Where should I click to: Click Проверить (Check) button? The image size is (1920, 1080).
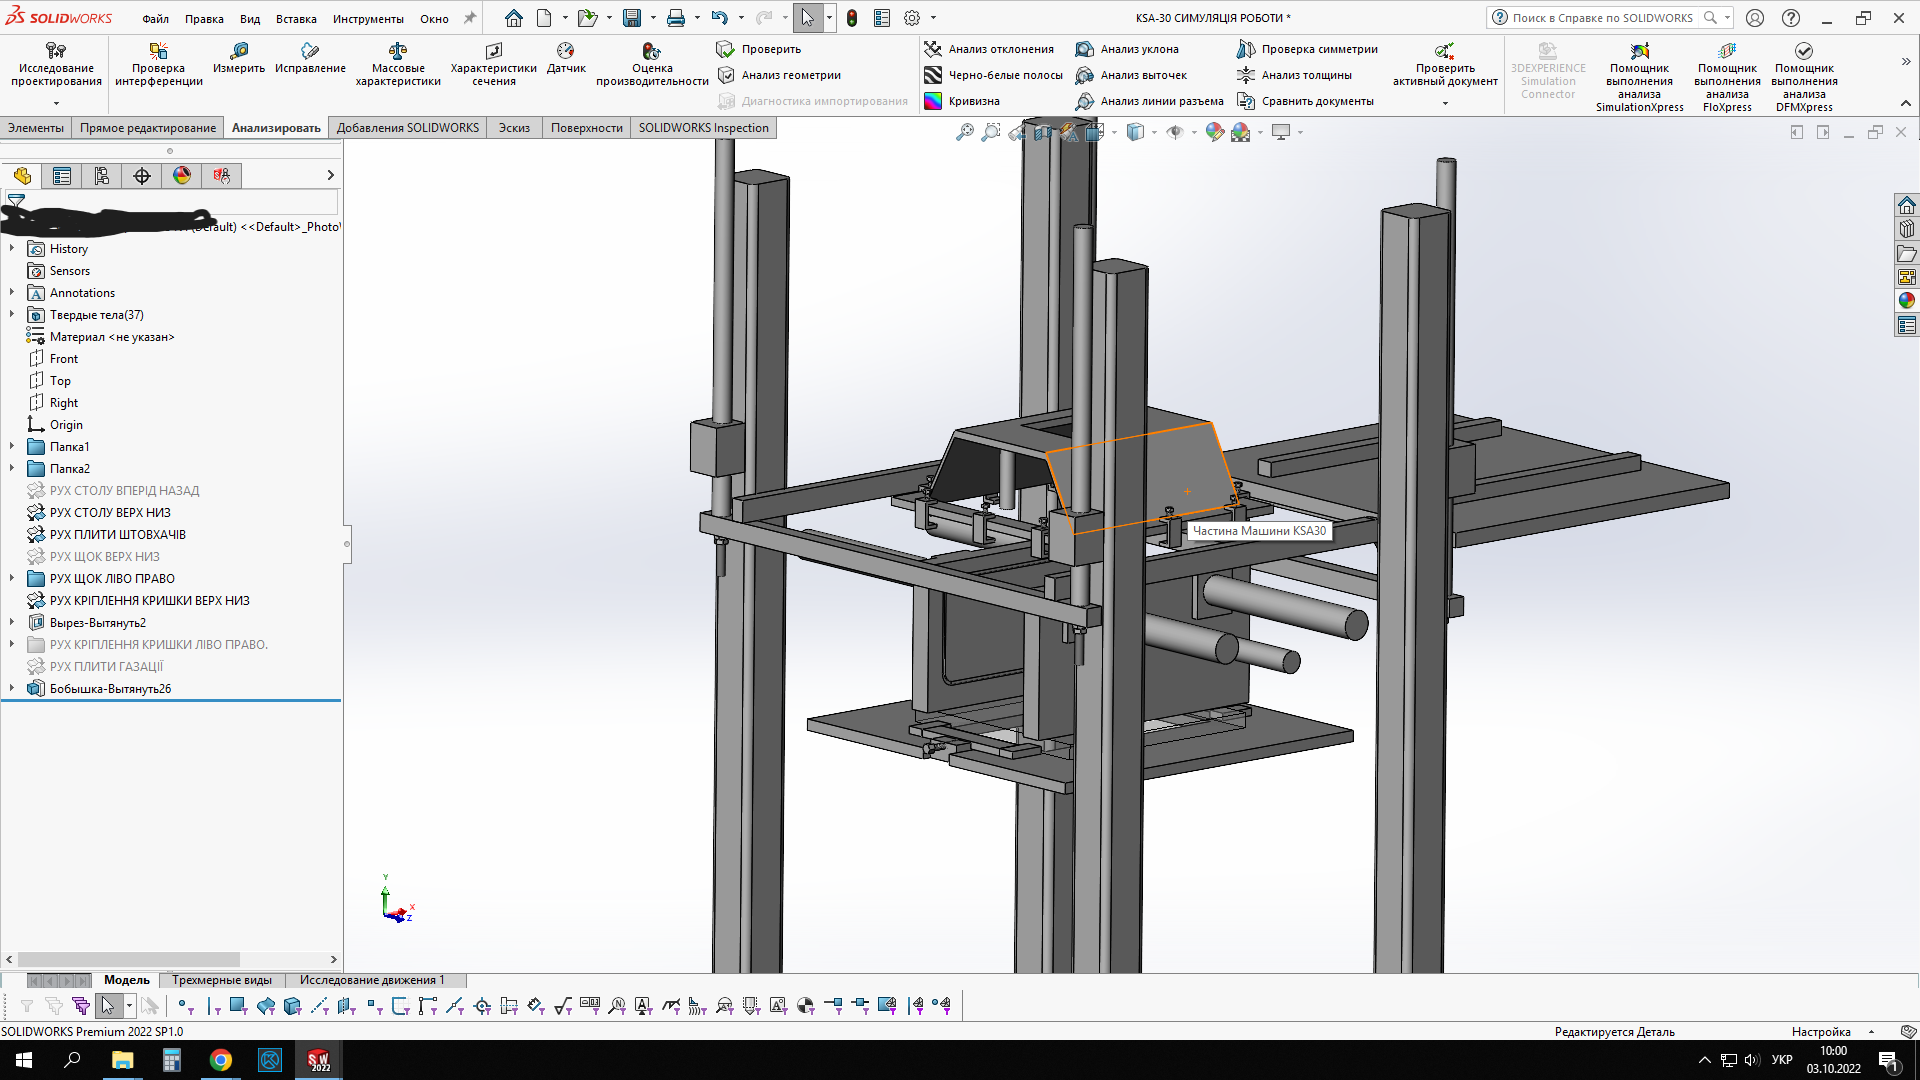coord(759,49)
